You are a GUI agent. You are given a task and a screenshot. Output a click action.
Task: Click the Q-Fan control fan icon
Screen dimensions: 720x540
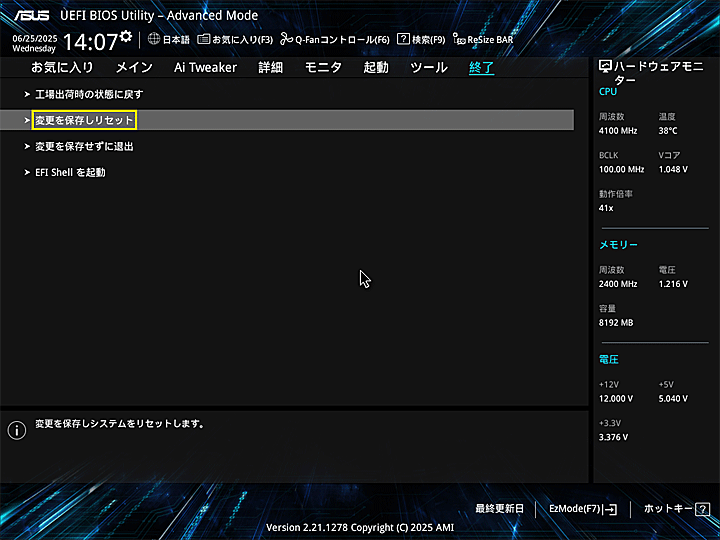click(x=287, y=39)
